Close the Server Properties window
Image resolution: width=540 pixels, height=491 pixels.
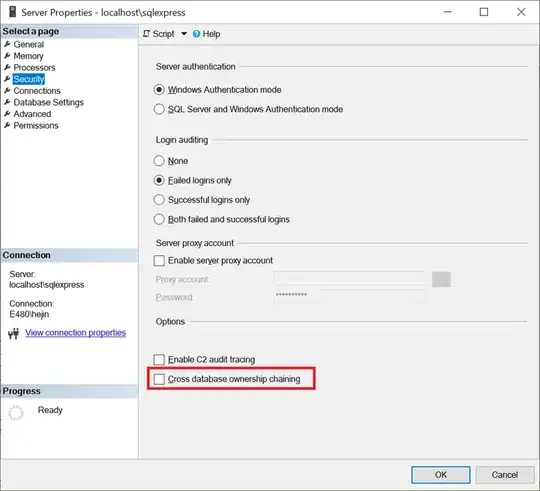pyautogui.click(x=521, y=12)
